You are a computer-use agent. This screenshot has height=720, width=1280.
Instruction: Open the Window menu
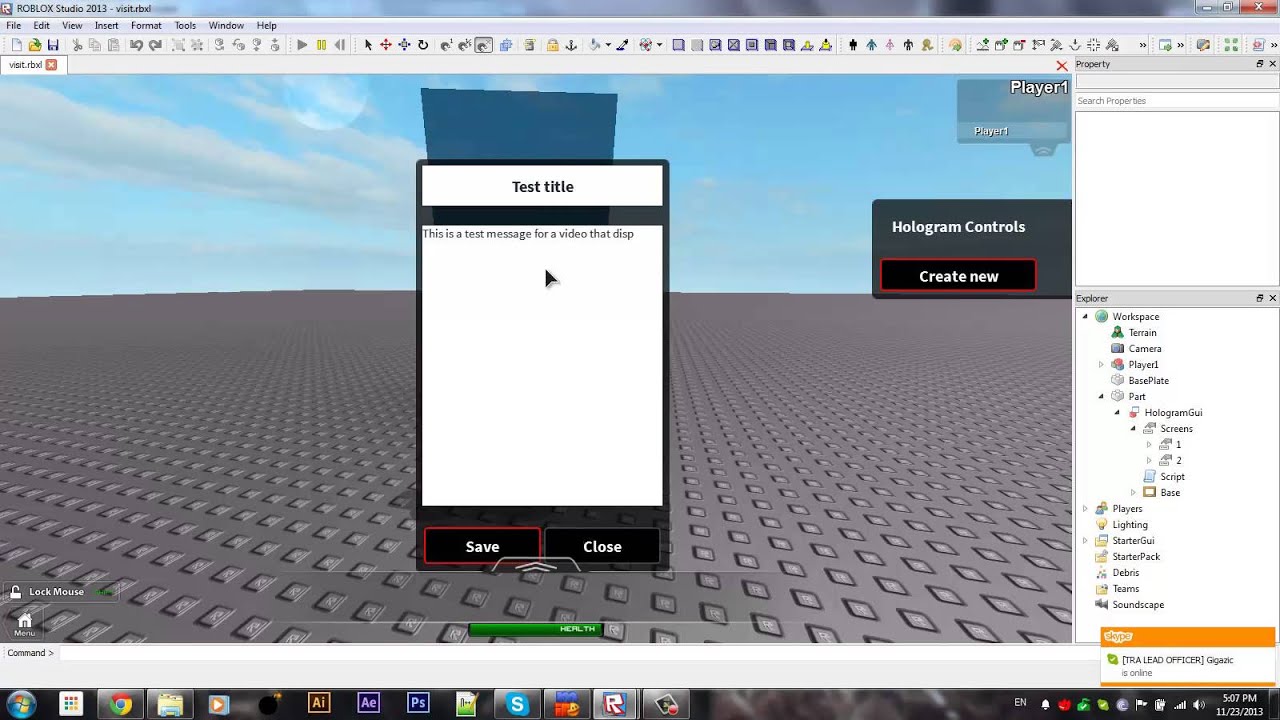(x=226, y=25)
